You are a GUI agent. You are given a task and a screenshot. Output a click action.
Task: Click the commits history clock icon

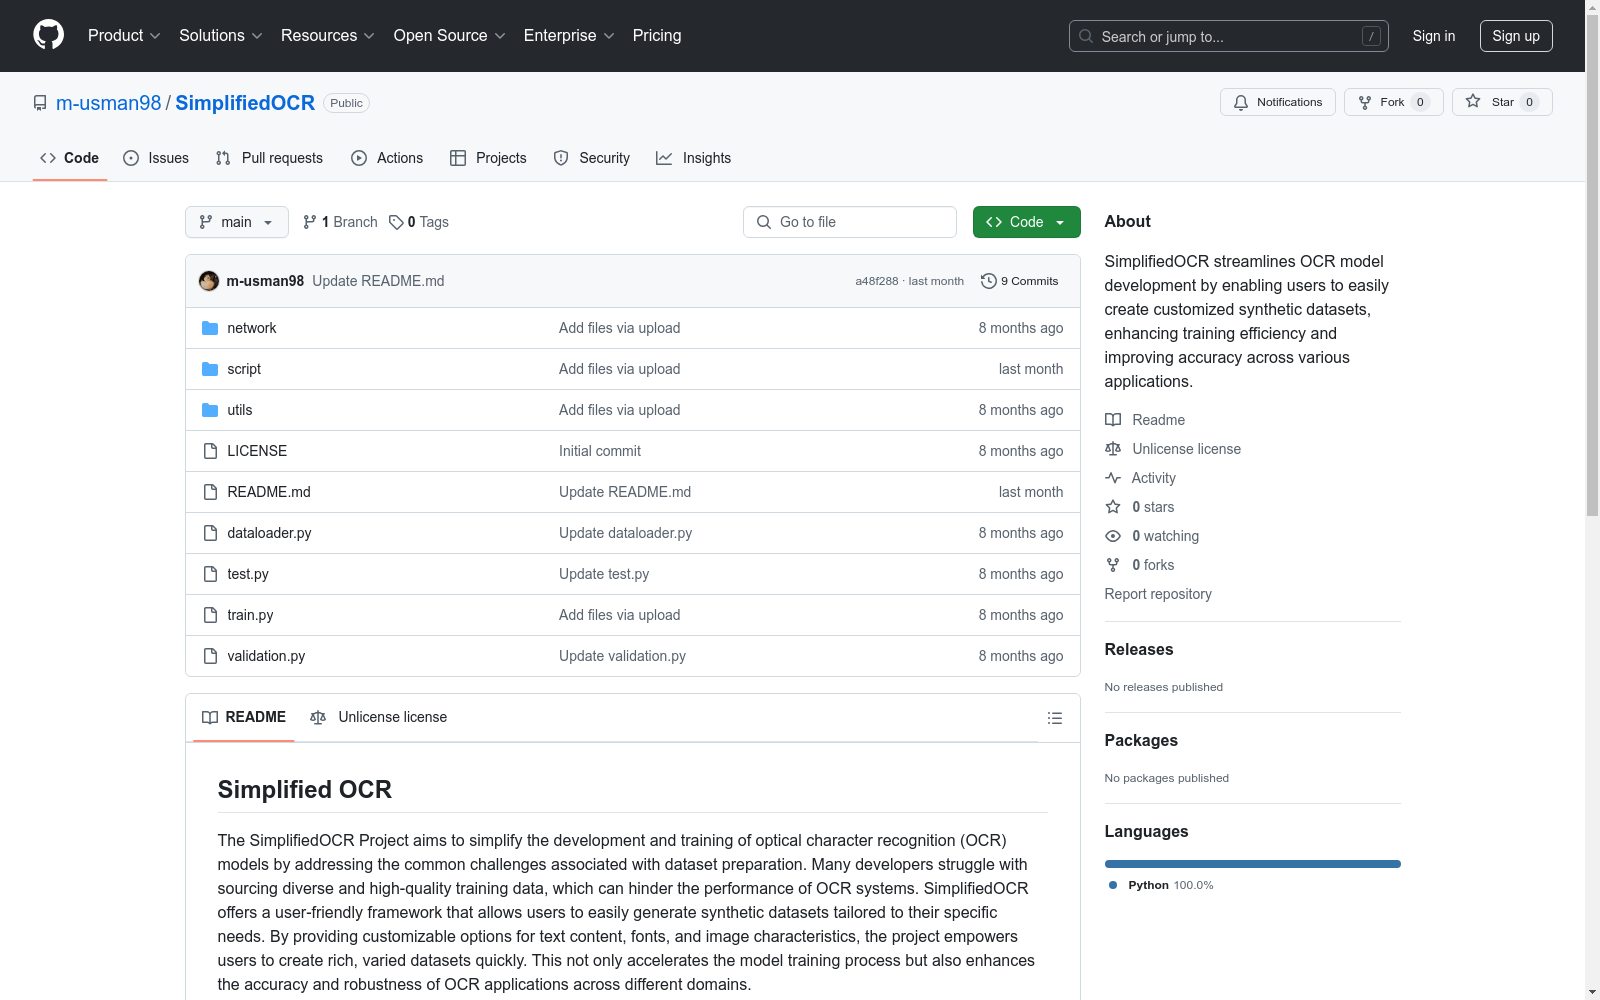[989, 281]
